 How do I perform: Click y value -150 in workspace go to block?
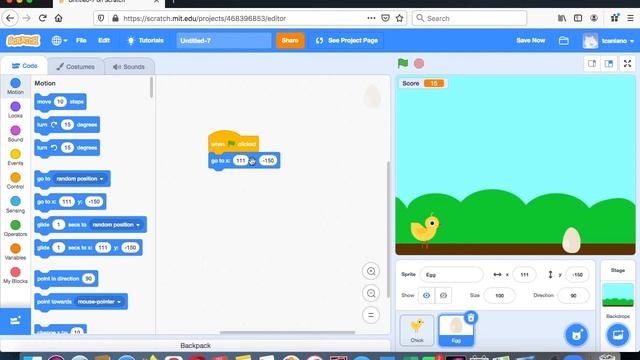click(268, 160)
